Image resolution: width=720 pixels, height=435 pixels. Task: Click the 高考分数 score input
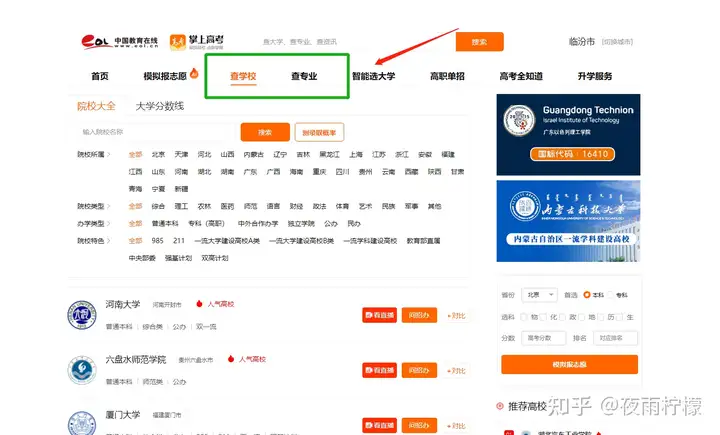(544, 338)
